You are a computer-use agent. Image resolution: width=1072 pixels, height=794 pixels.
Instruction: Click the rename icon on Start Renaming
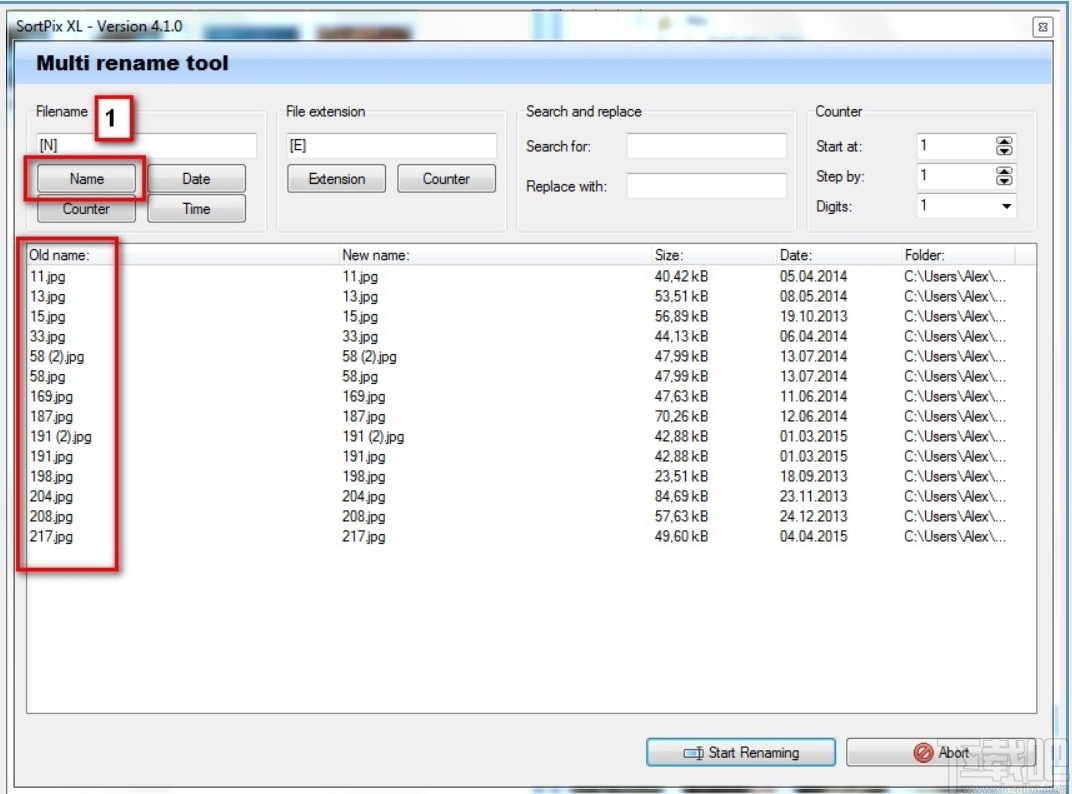click(x=693, y=753)
